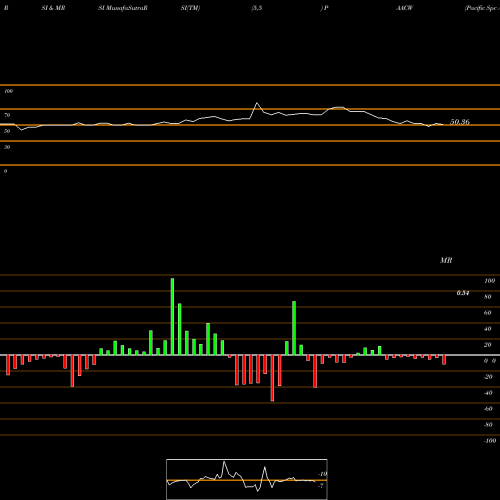Click the last red bar at MR series end

[x=444, y=360]
